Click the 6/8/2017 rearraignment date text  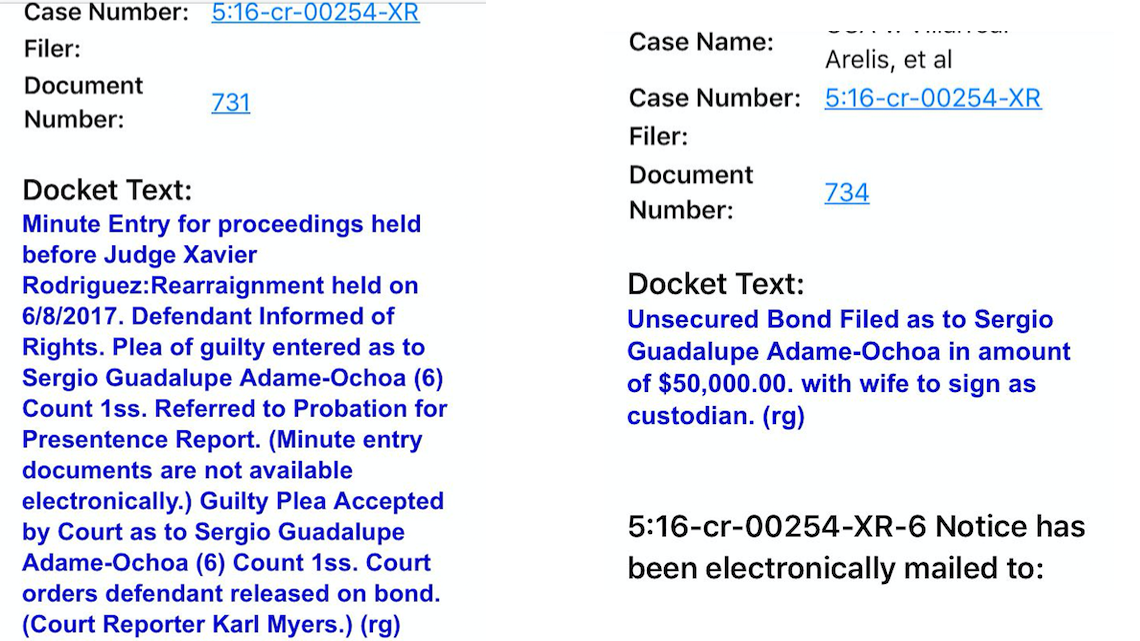click(x=70, y=316)
